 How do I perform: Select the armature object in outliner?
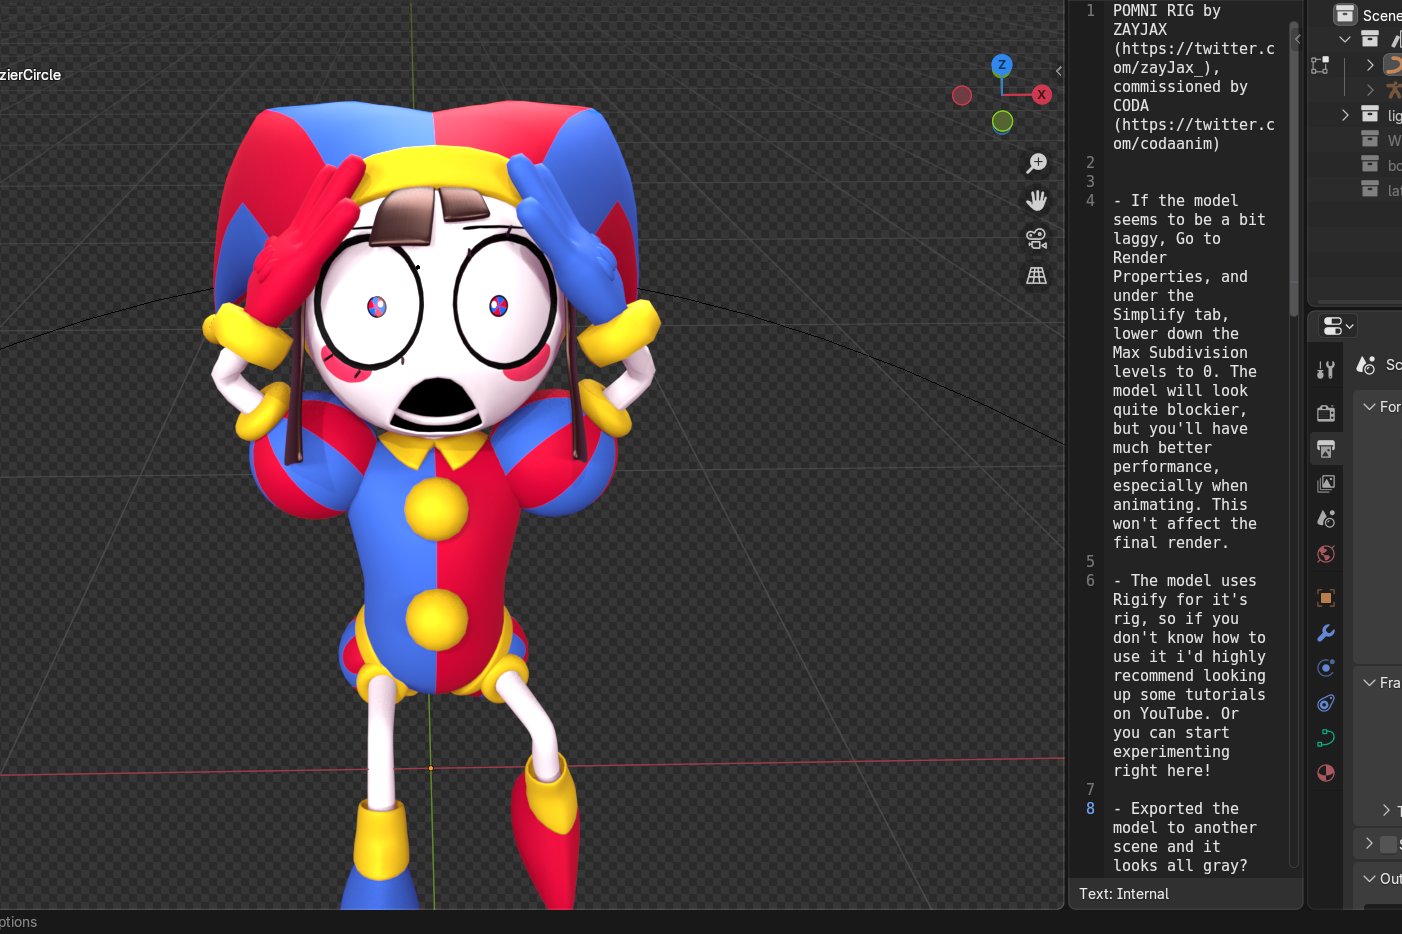click(x=1393, y=90)
